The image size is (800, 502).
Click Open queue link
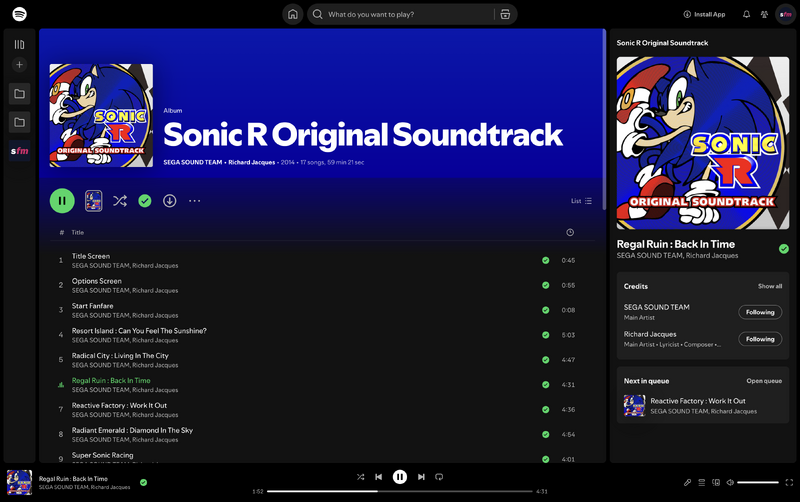[764, 381]
